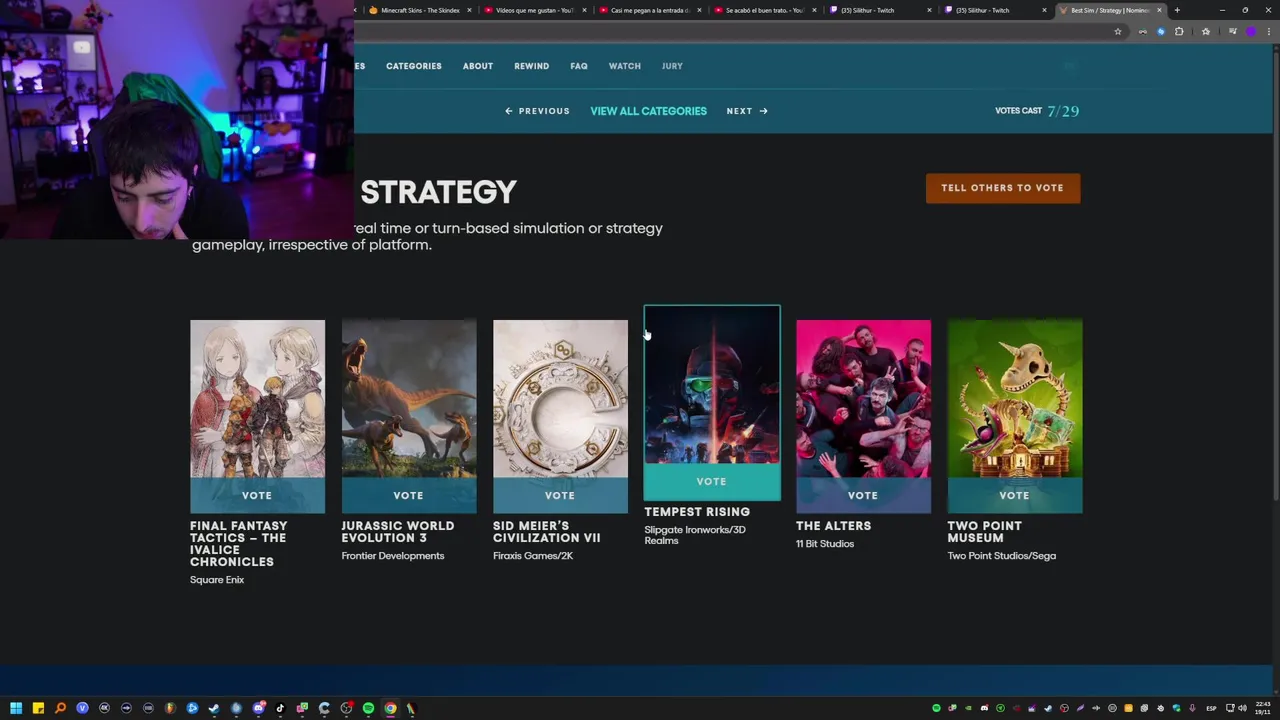Open the yellow Sticky Notes taskbar icon
This screenshot has width=1280, height=720.
point(38,708)
